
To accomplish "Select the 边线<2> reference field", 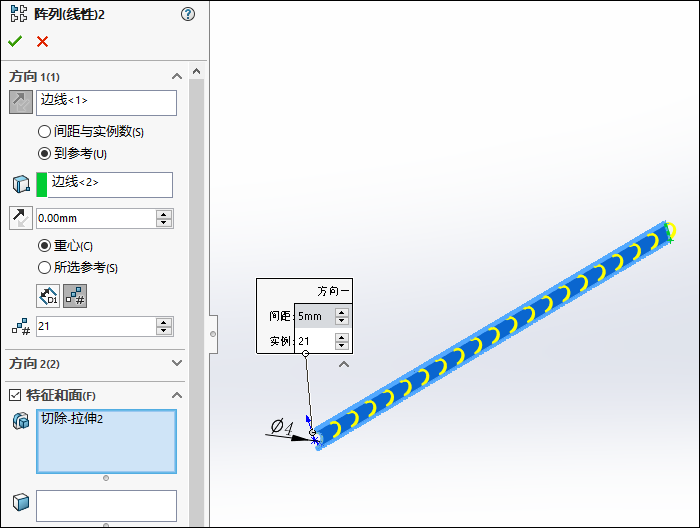I will [x=110, y=185].
